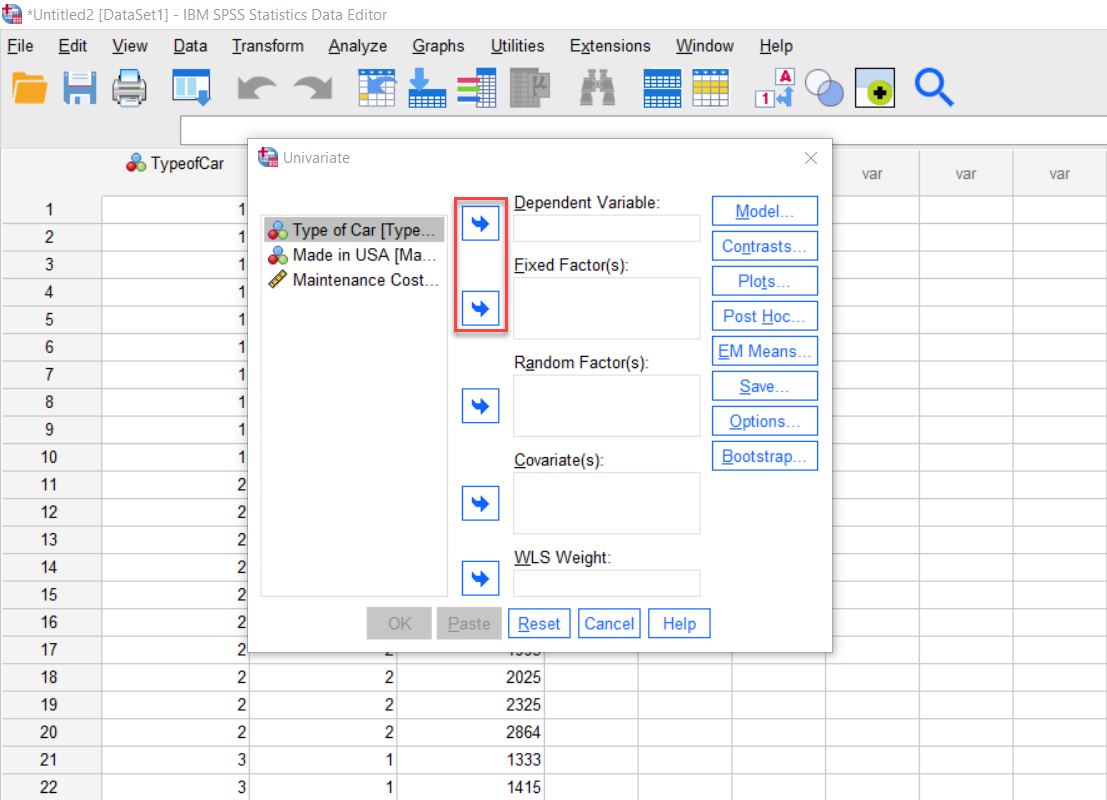This screenshot has width=1107, height=800.
Task: Move variable to Random Factor(s) arrow
Action: click(x=480, y=405)
